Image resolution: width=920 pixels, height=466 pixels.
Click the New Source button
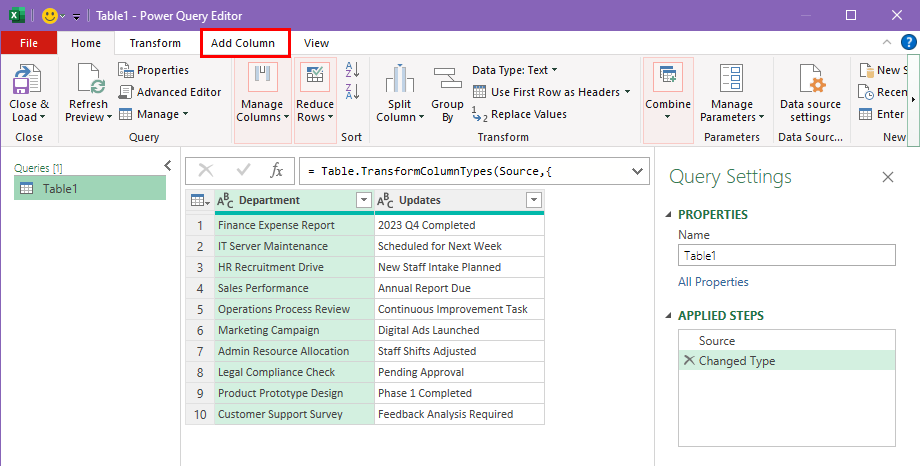(881, 70)
